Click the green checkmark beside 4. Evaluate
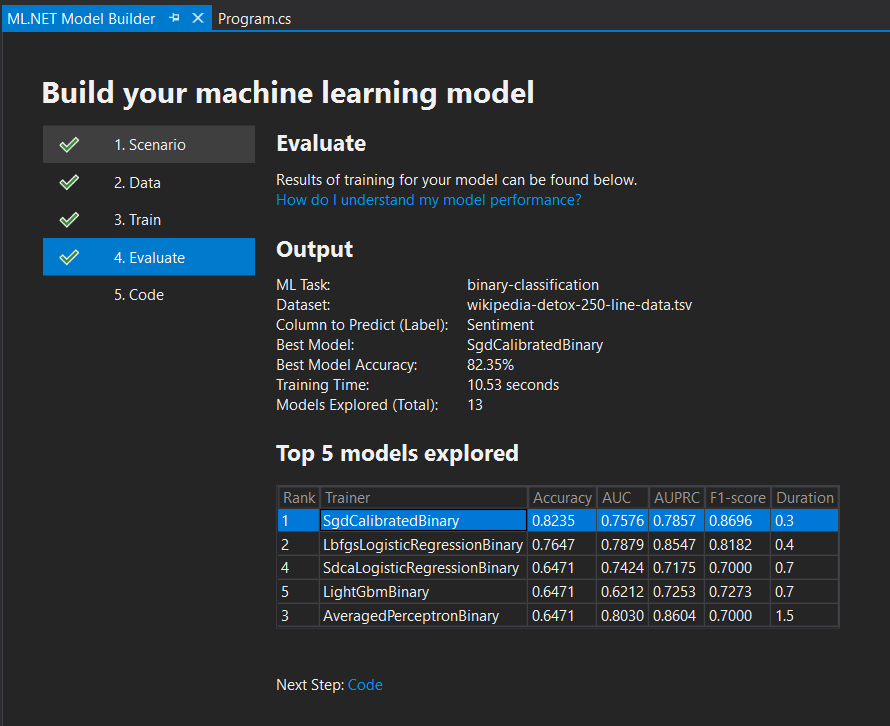The width and height of the screenshot is (890, 726). point(69,256)
